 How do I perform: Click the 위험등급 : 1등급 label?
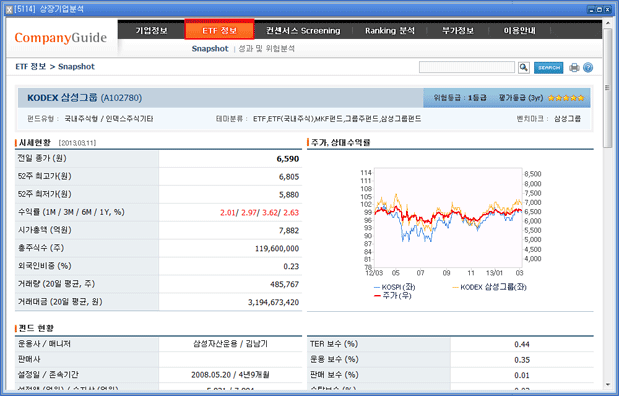pos(460,98)
